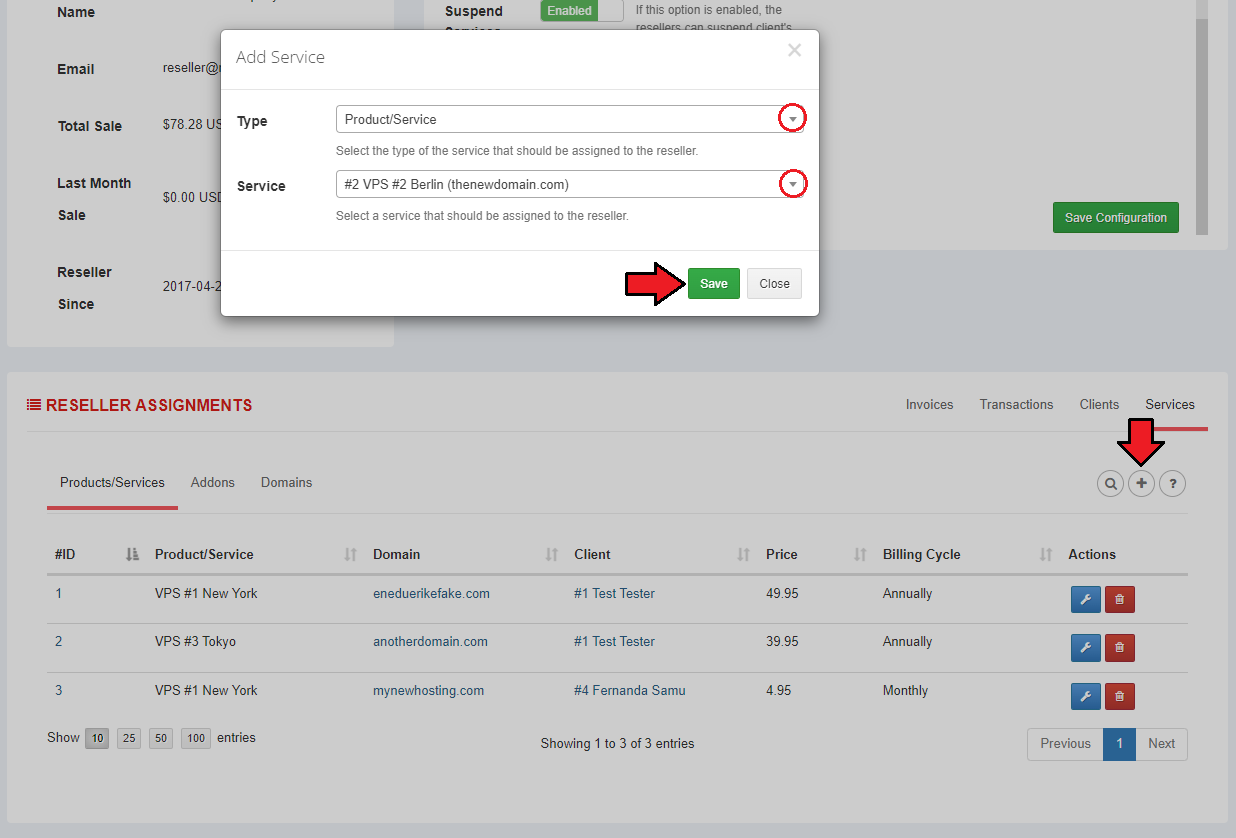Click the Reseller Assignments heading
Viewport: 1236px width, 838px height.
149,405
